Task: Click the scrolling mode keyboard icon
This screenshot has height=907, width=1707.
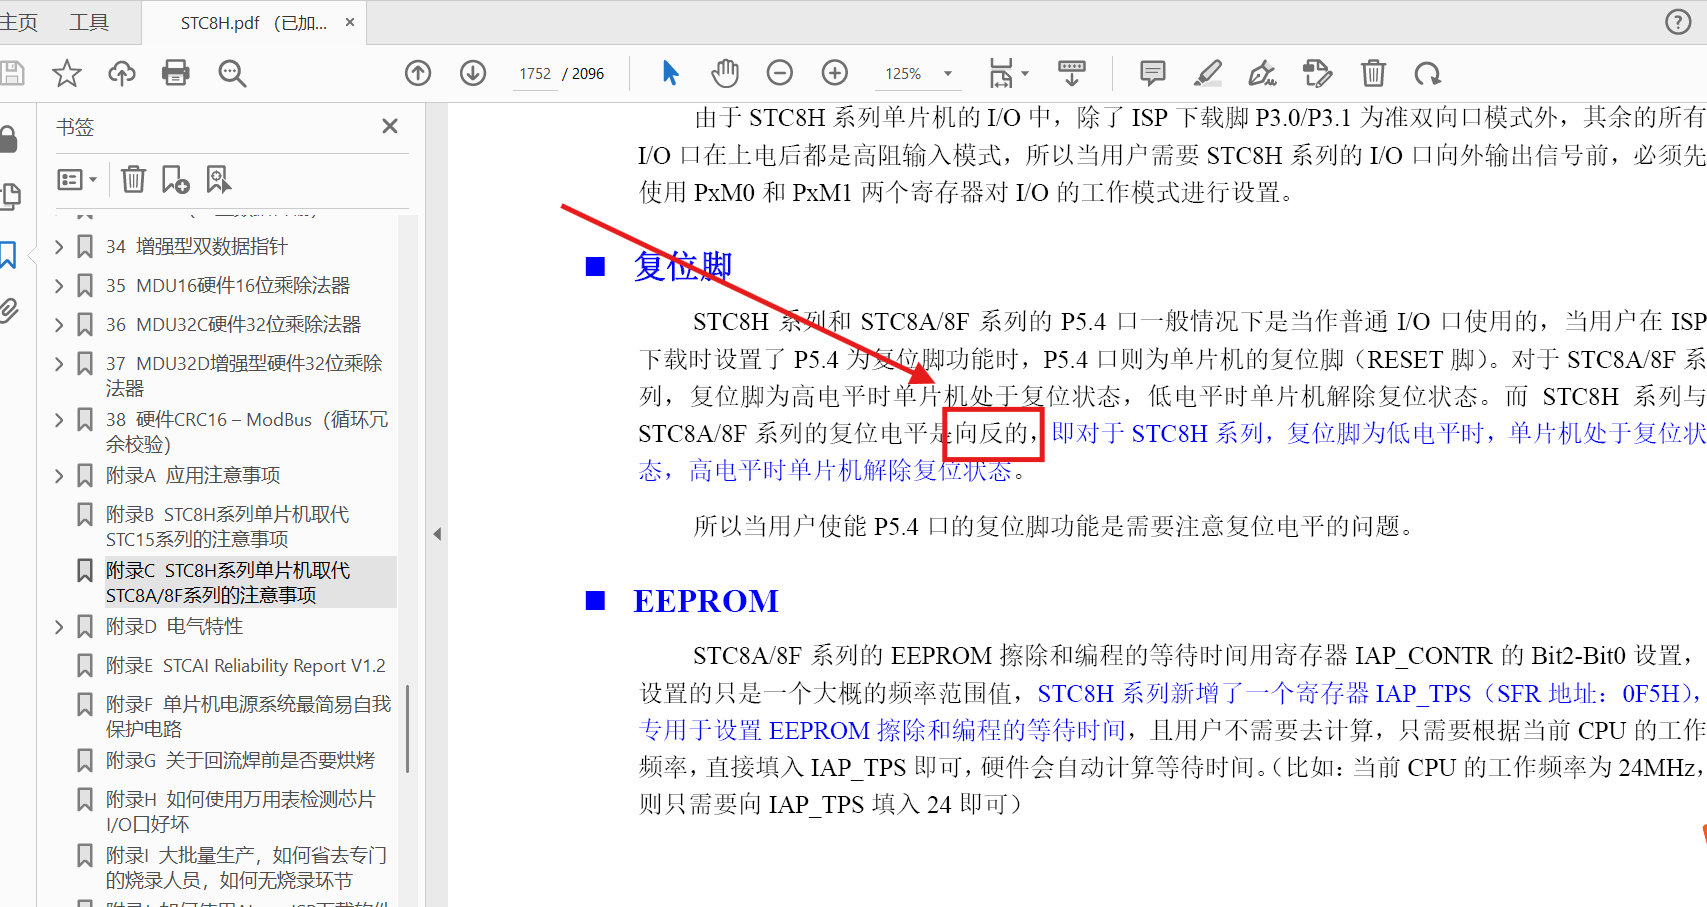Action: click(x=1071, y=73)
